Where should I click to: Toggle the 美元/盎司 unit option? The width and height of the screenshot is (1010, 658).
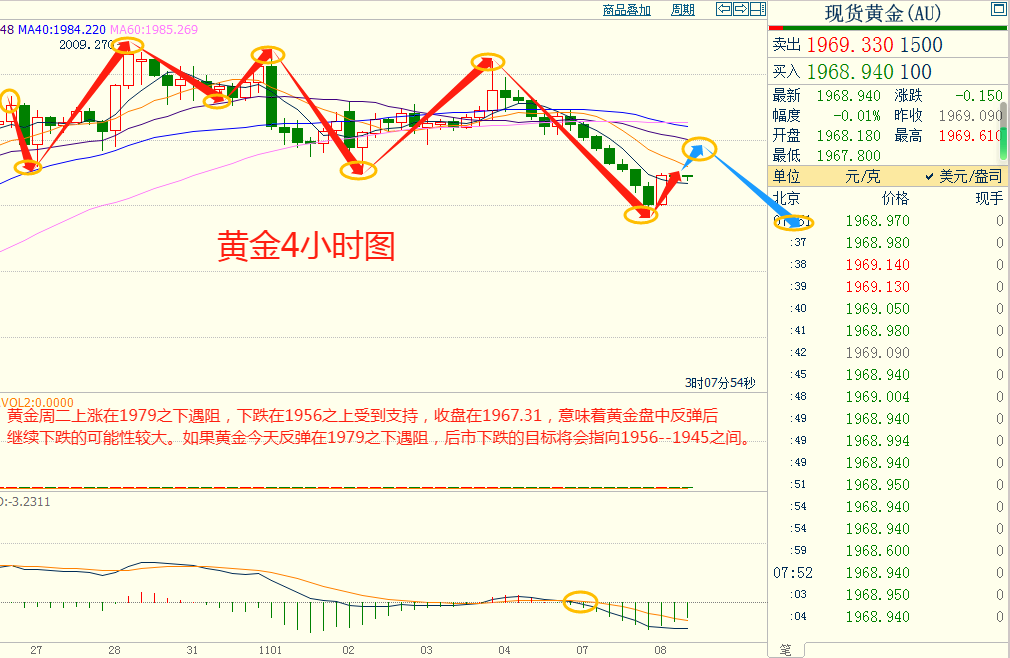(x=964, y=176)
